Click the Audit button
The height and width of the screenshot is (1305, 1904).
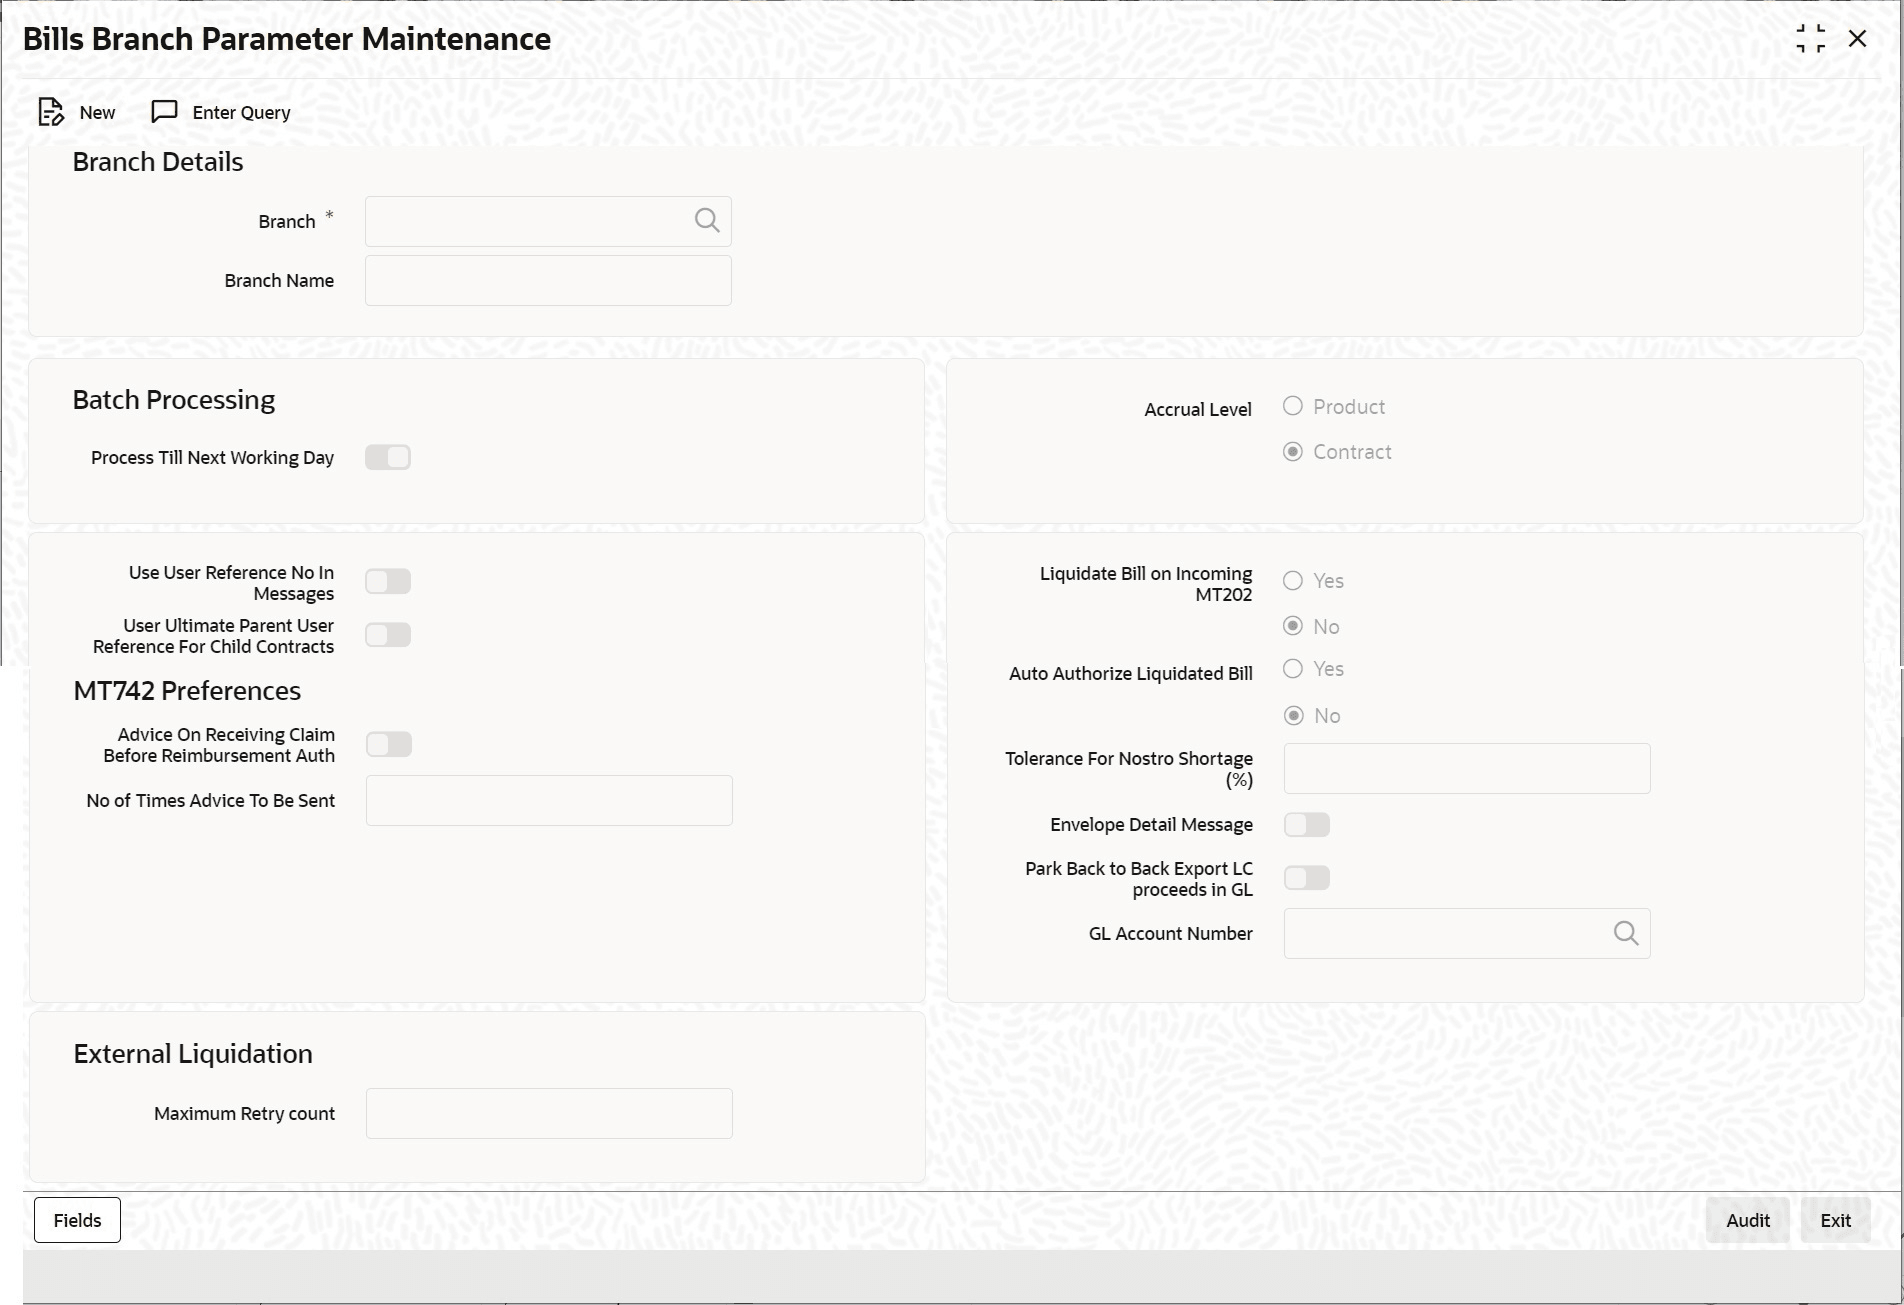(1748, 1220)
